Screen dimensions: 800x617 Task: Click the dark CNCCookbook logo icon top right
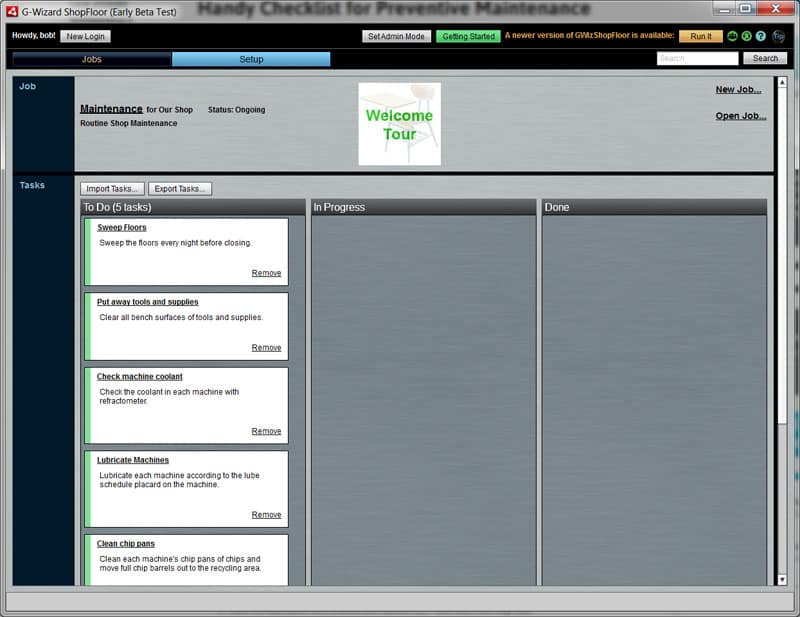point(777,36)
